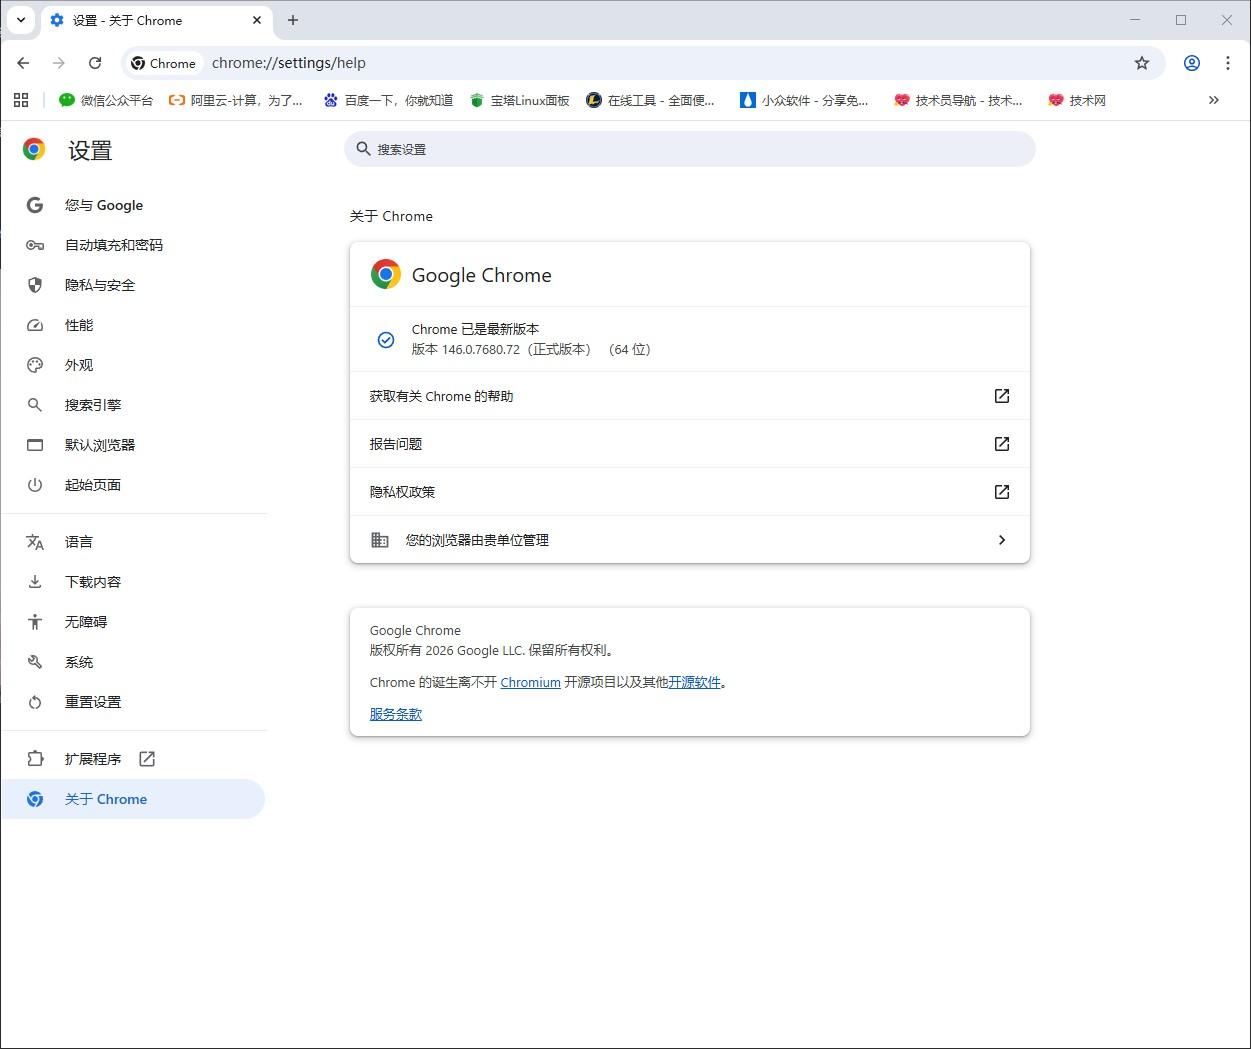Show hidden bookmarks via double chevron
The image size is (1251, 1049).
(1213, 100)
